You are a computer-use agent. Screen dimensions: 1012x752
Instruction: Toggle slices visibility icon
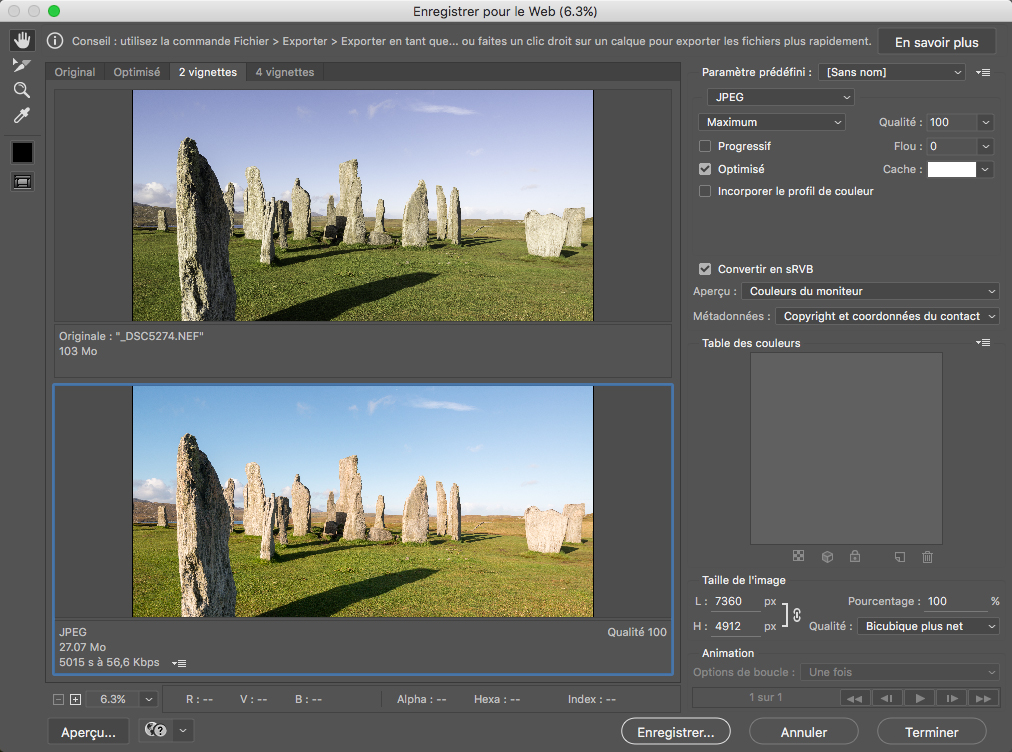(22, 182)
